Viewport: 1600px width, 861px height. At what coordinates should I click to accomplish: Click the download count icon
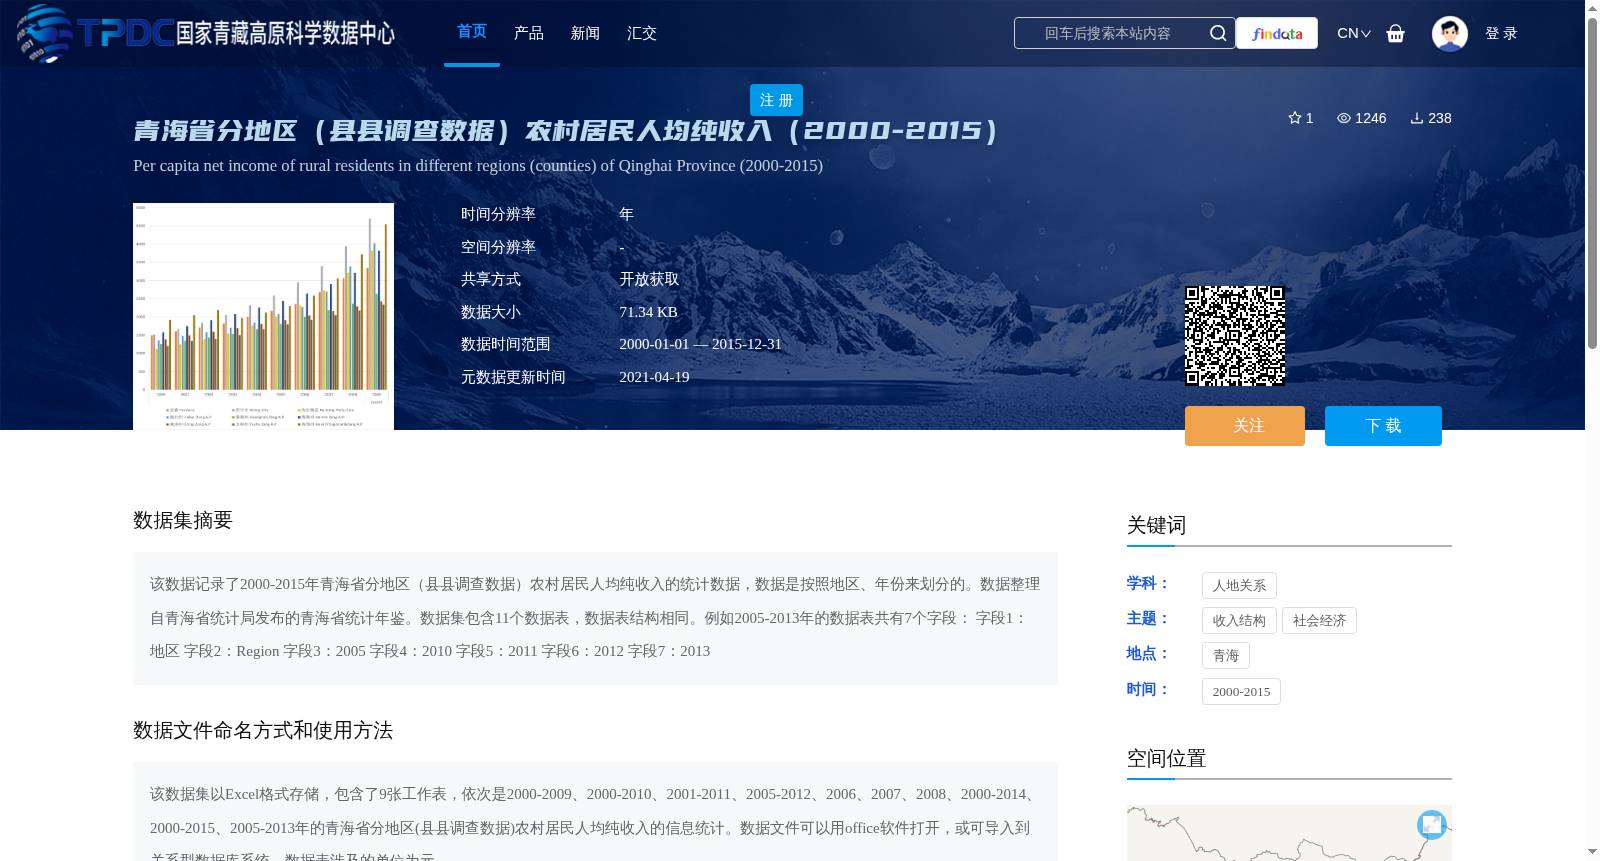coord(1417,118)
